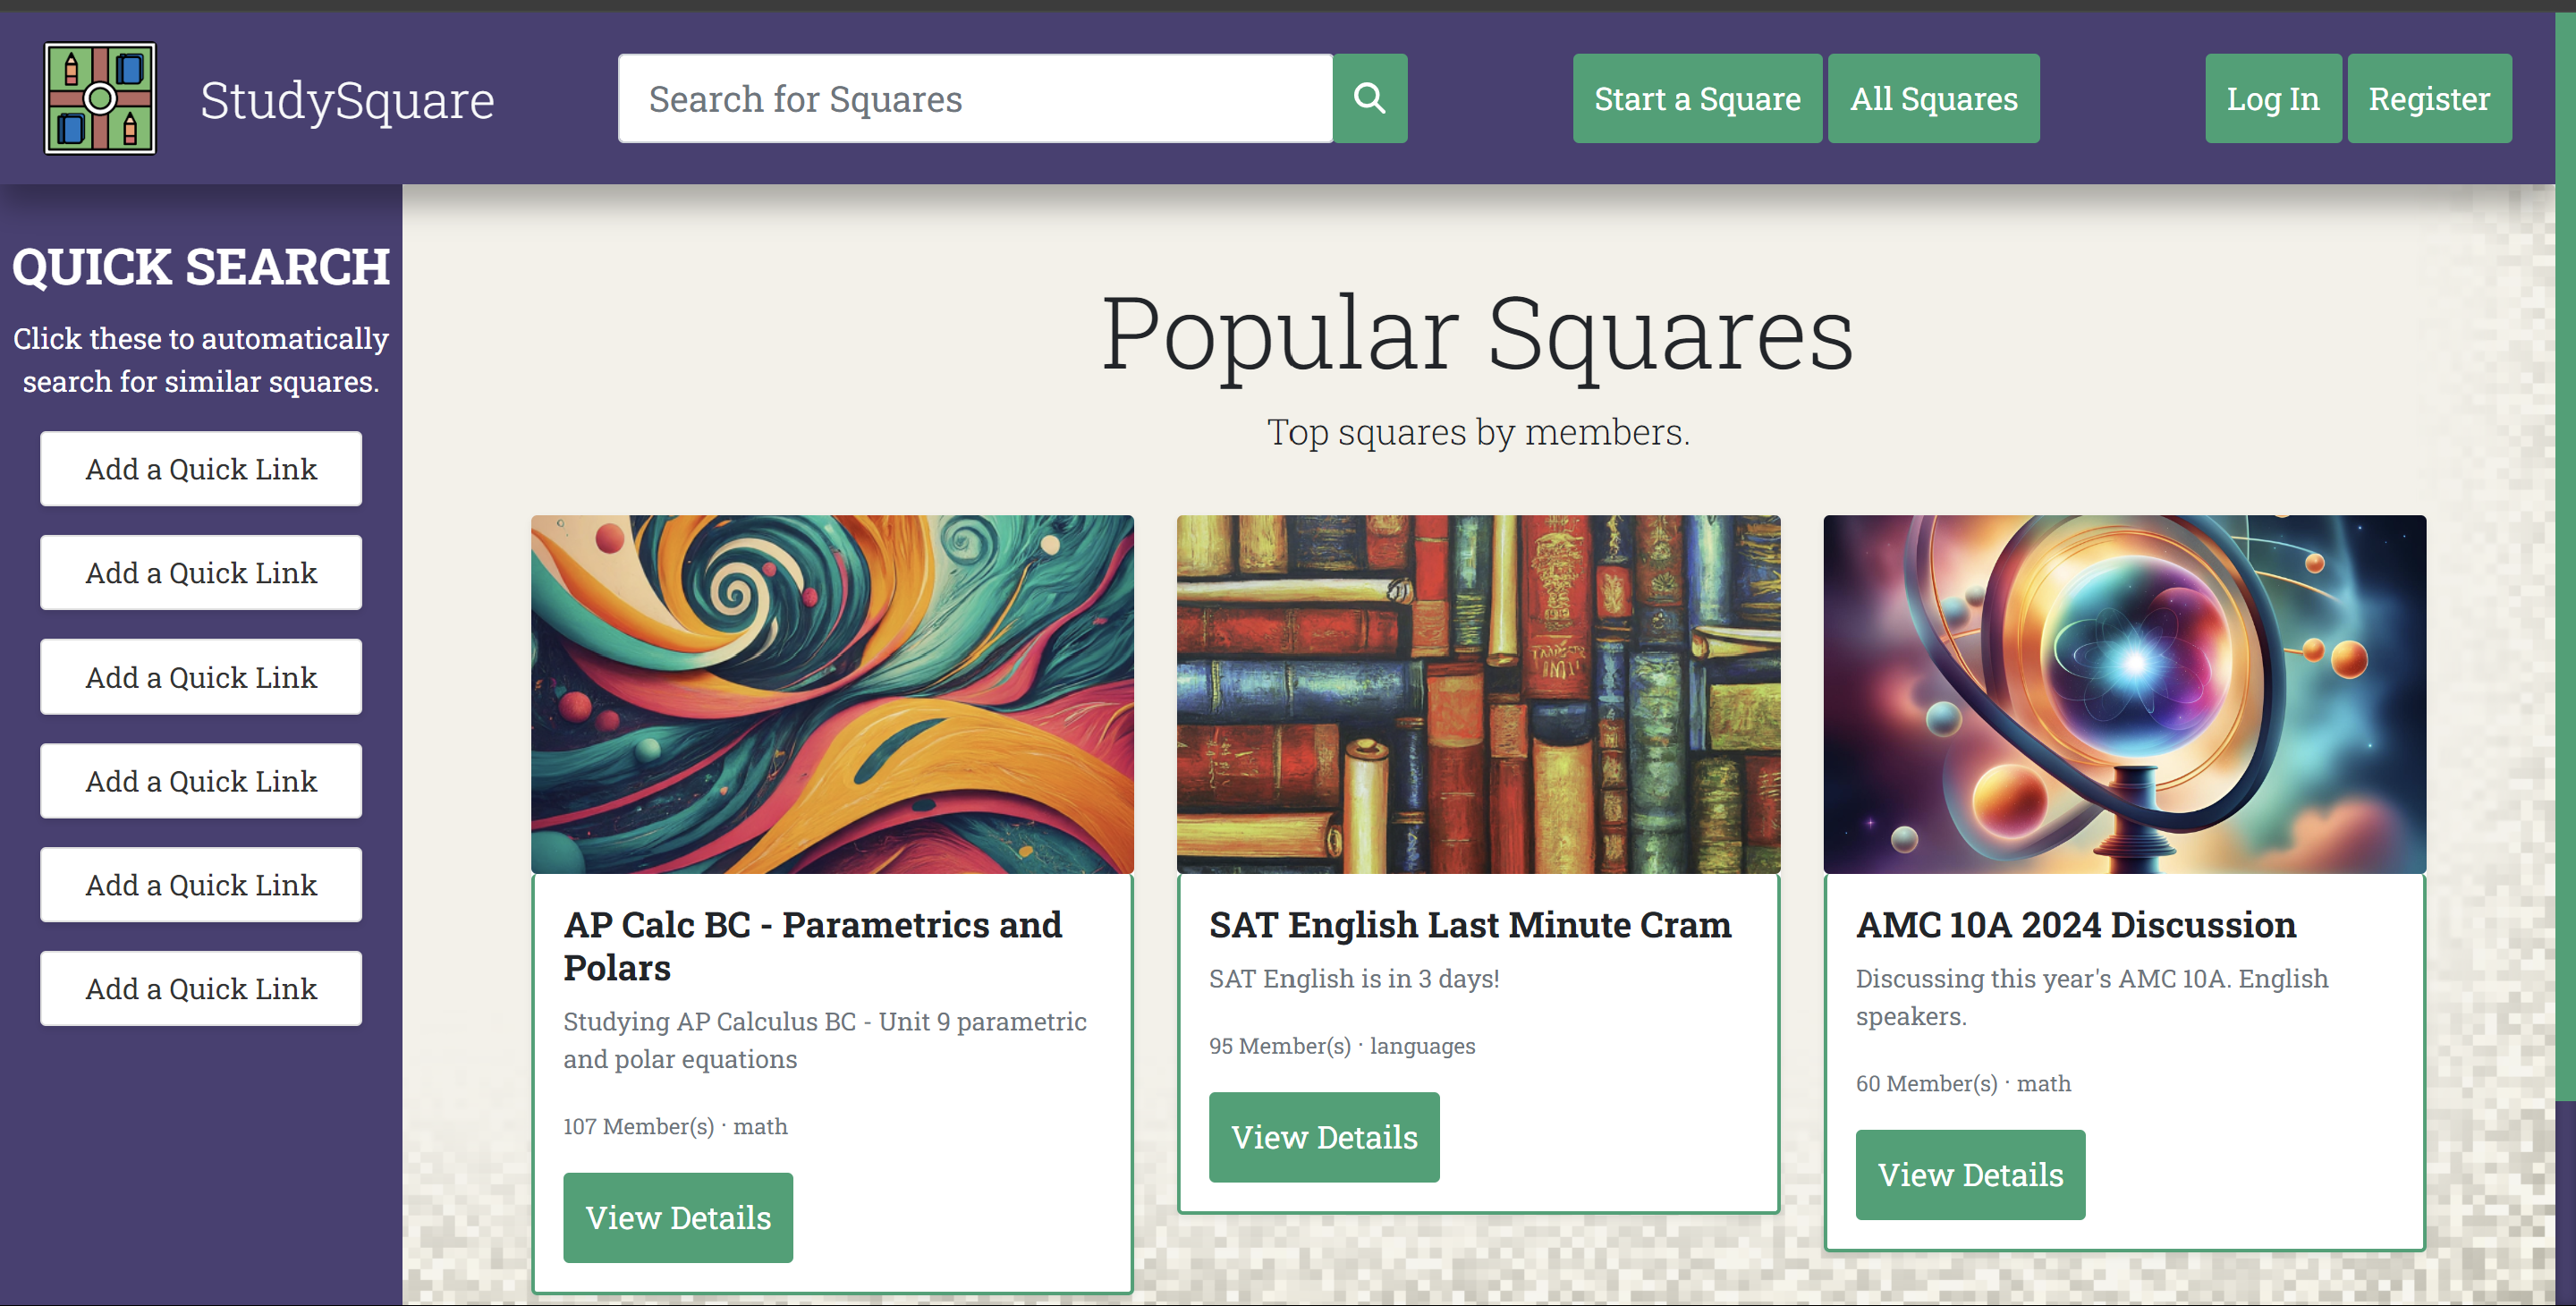This screenshot has width=2576, height=1306.
Task: Open the cosmic globe image for AMC 10A
Action: pos(2124,694)
